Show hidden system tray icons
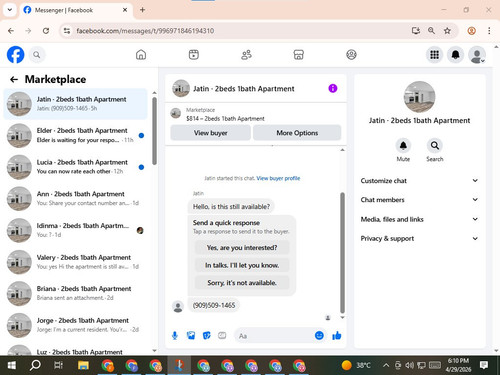Viewport: 500px width, 375px height. coord(386,365)
